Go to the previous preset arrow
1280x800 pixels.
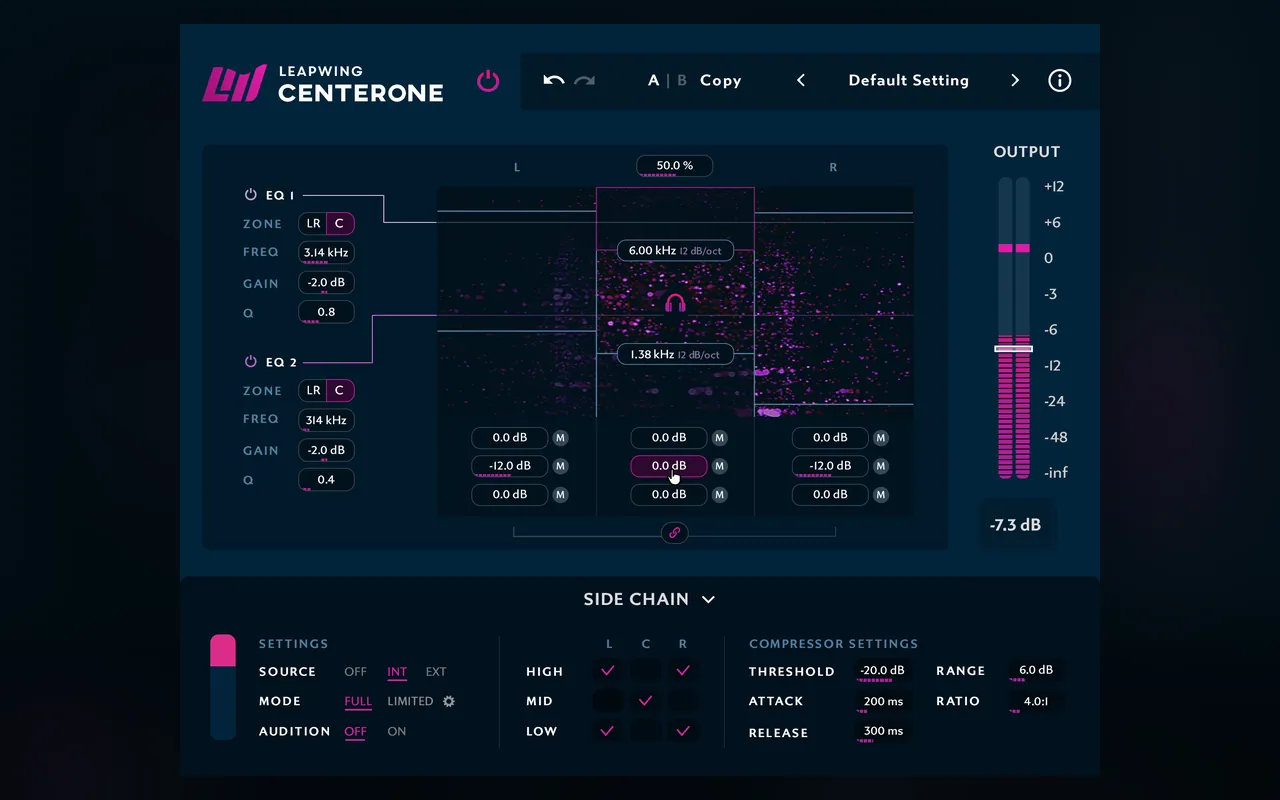coord(801,80)
